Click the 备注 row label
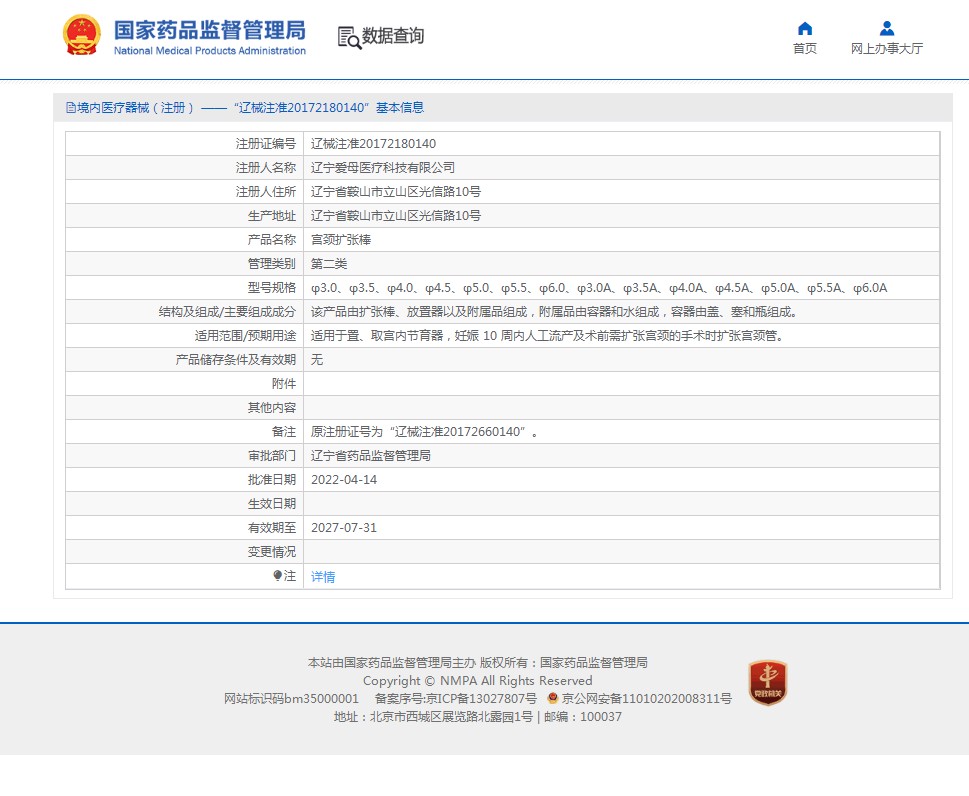Image resolution: width=969 pixels, height=796 pixels. 284,432
